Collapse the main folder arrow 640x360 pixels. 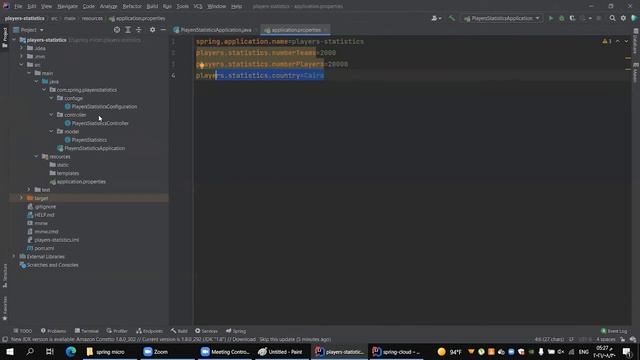click(x=29, y=73)
